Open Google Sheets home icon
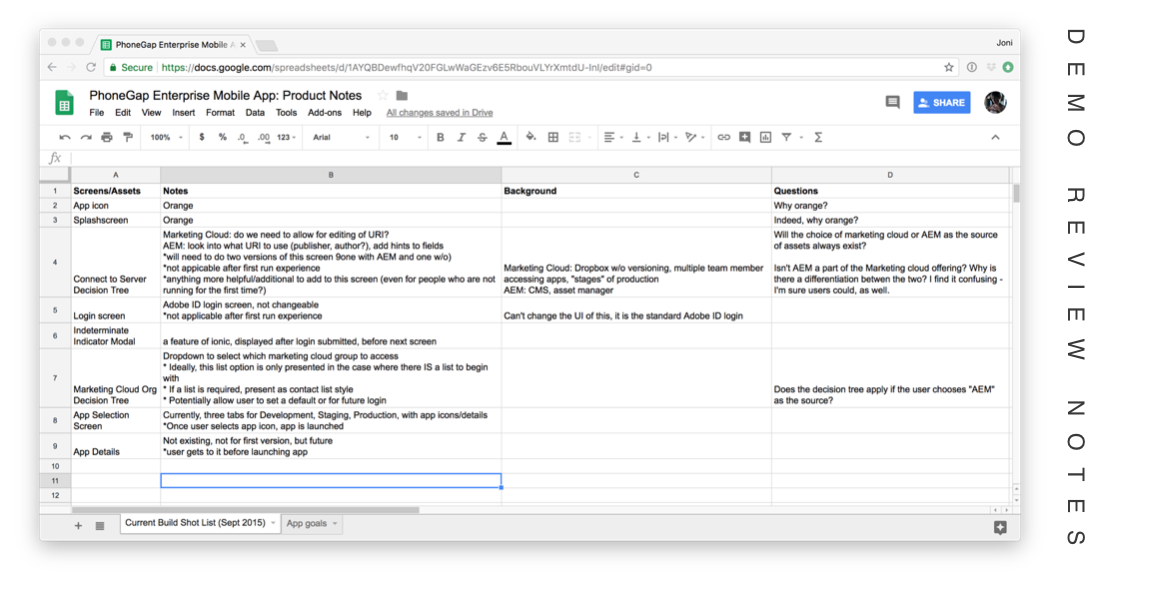The image size is (1150, 612). [x=65, y=103]
